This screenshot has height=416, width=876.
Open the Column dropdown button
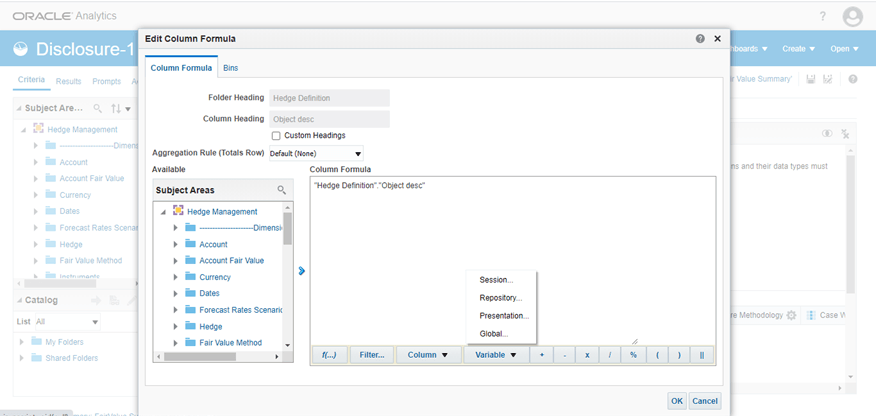pos(429,355)
